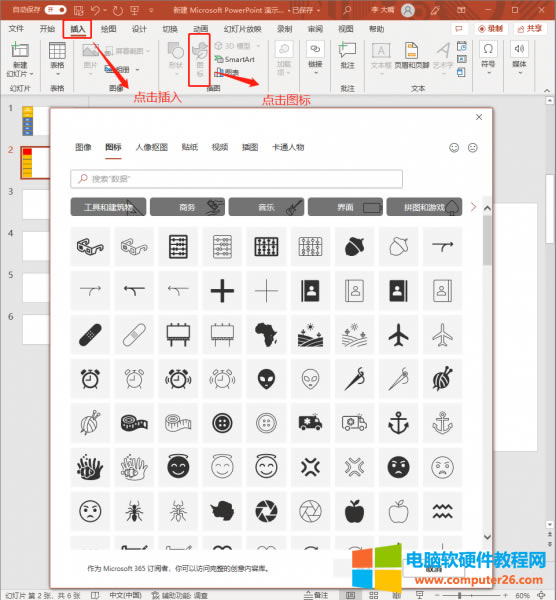This screenshot has height=600, width=556.
Task: Click the icon search input field
Action: [236, 179]
